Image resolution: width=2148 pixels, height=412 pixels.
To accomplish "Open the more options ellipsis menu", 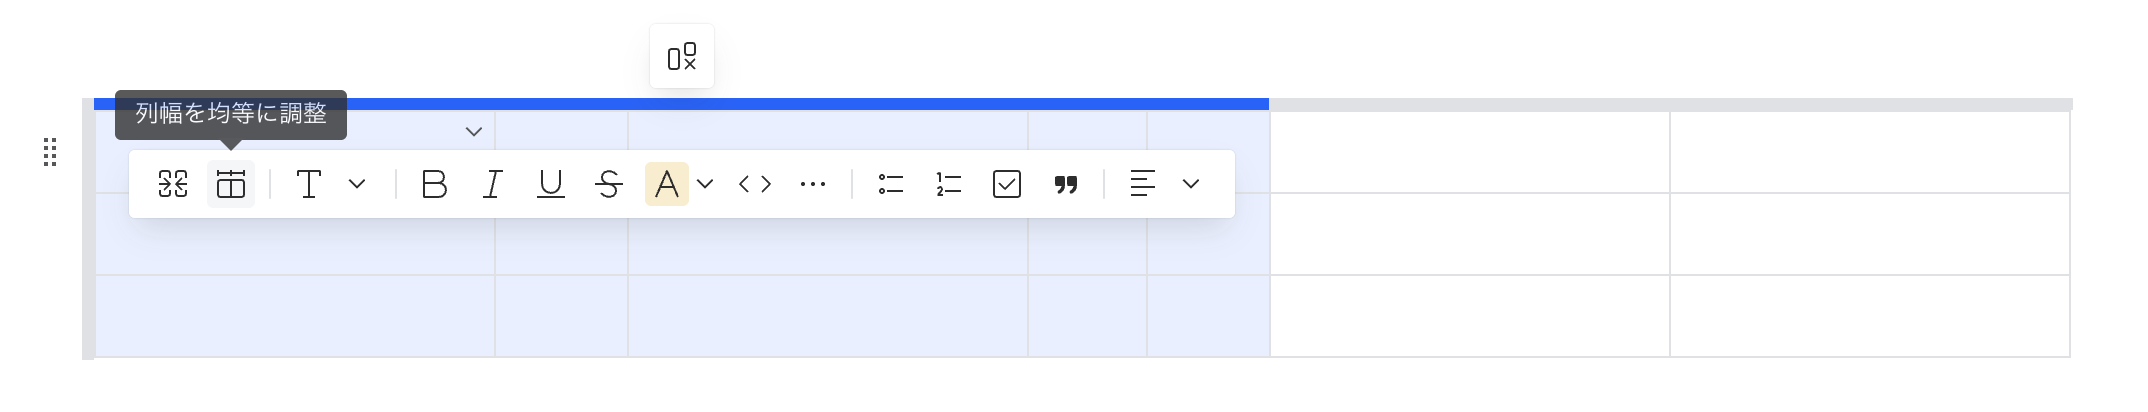I will coord(813,184).
